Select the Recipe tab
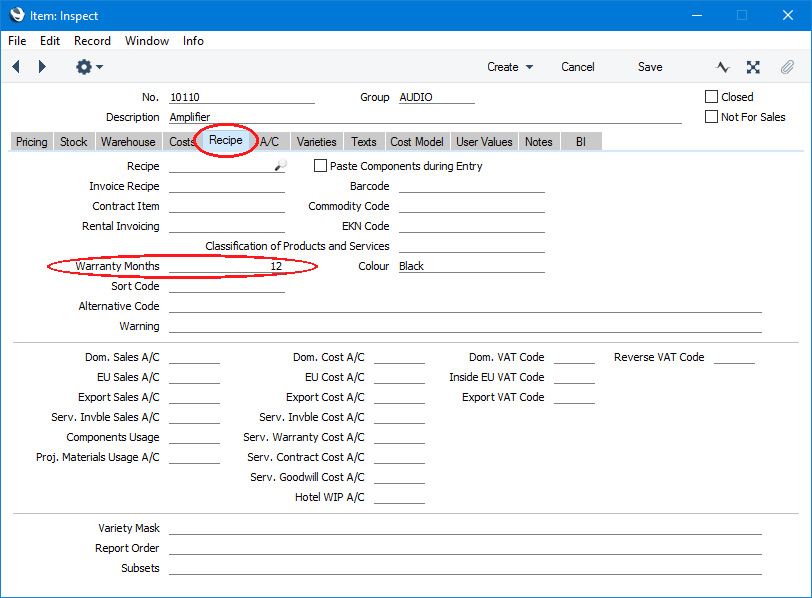Viewport: 812px width, 598px height. click(x=225, y=140)
